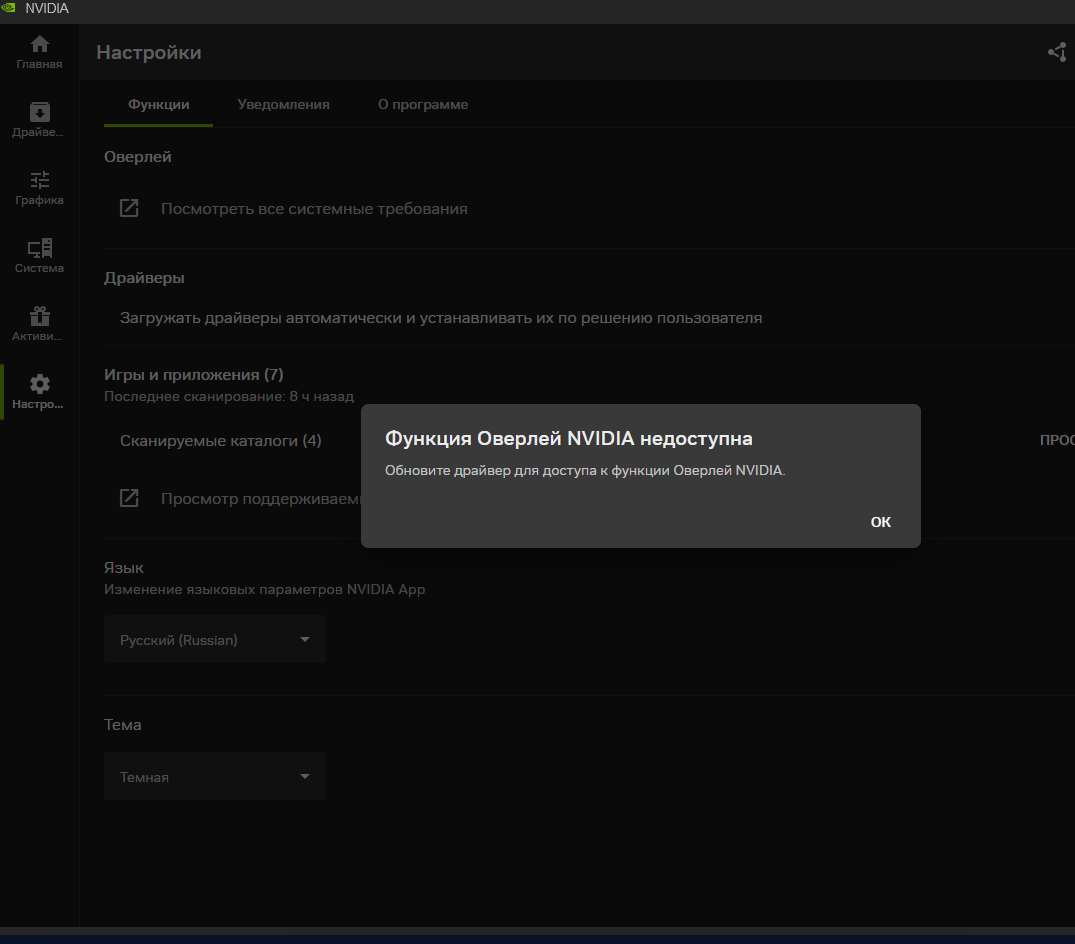The width and height of the screenshot is (1075, 944).
Task: Open Просмотр поддерживаемых link
Action: (261, 498)
